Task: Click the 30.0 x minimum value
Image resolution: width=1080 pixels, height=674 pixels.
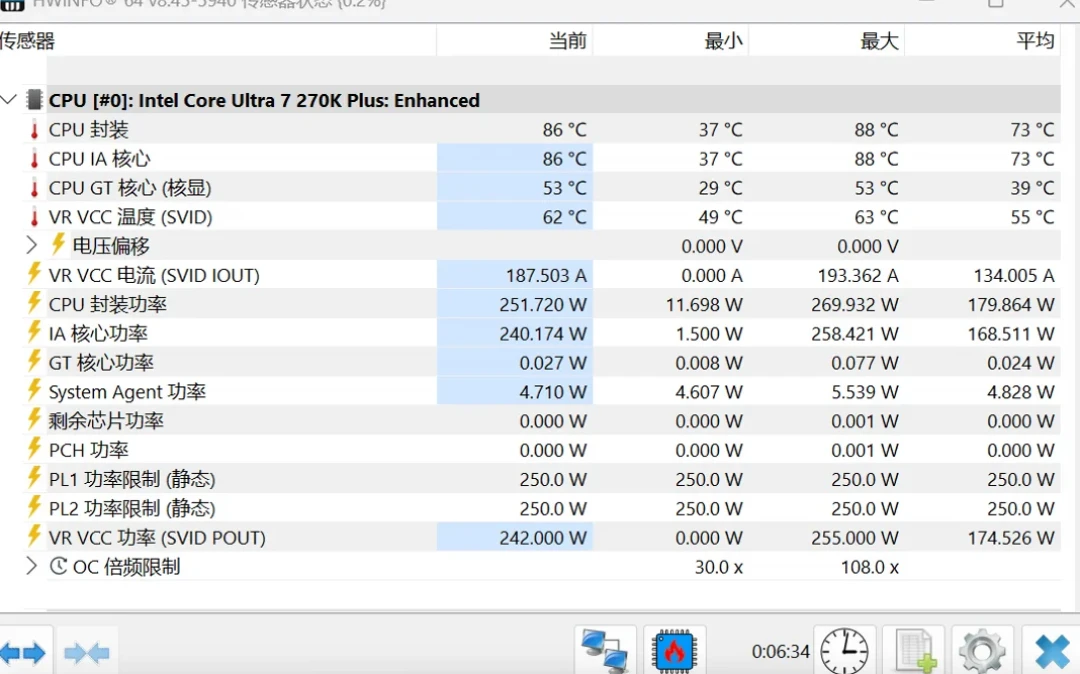Action: (718, 567)
